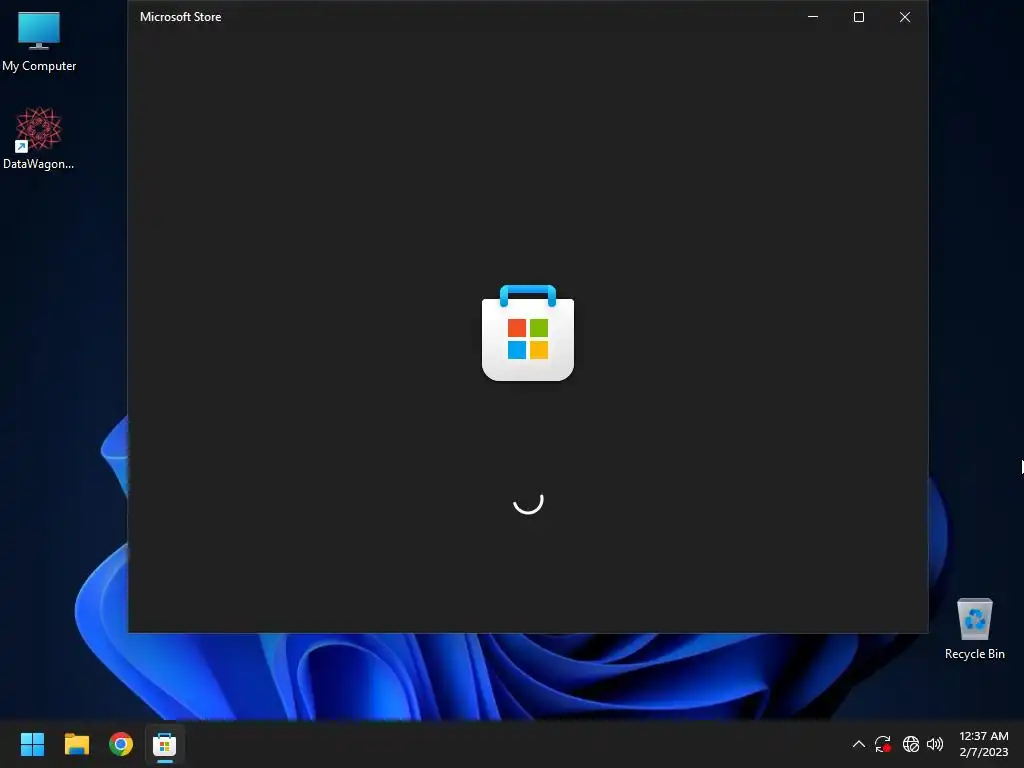The image size is (1024, 768).
Task: Open the Windows Start menu
Action: (x=32, y=744)
